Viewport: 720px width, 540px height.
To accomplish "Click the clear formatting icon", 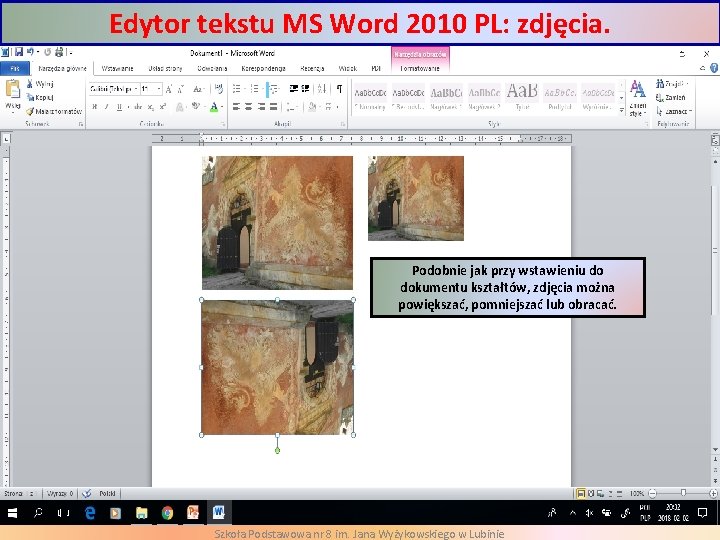I will pos(219,89).
